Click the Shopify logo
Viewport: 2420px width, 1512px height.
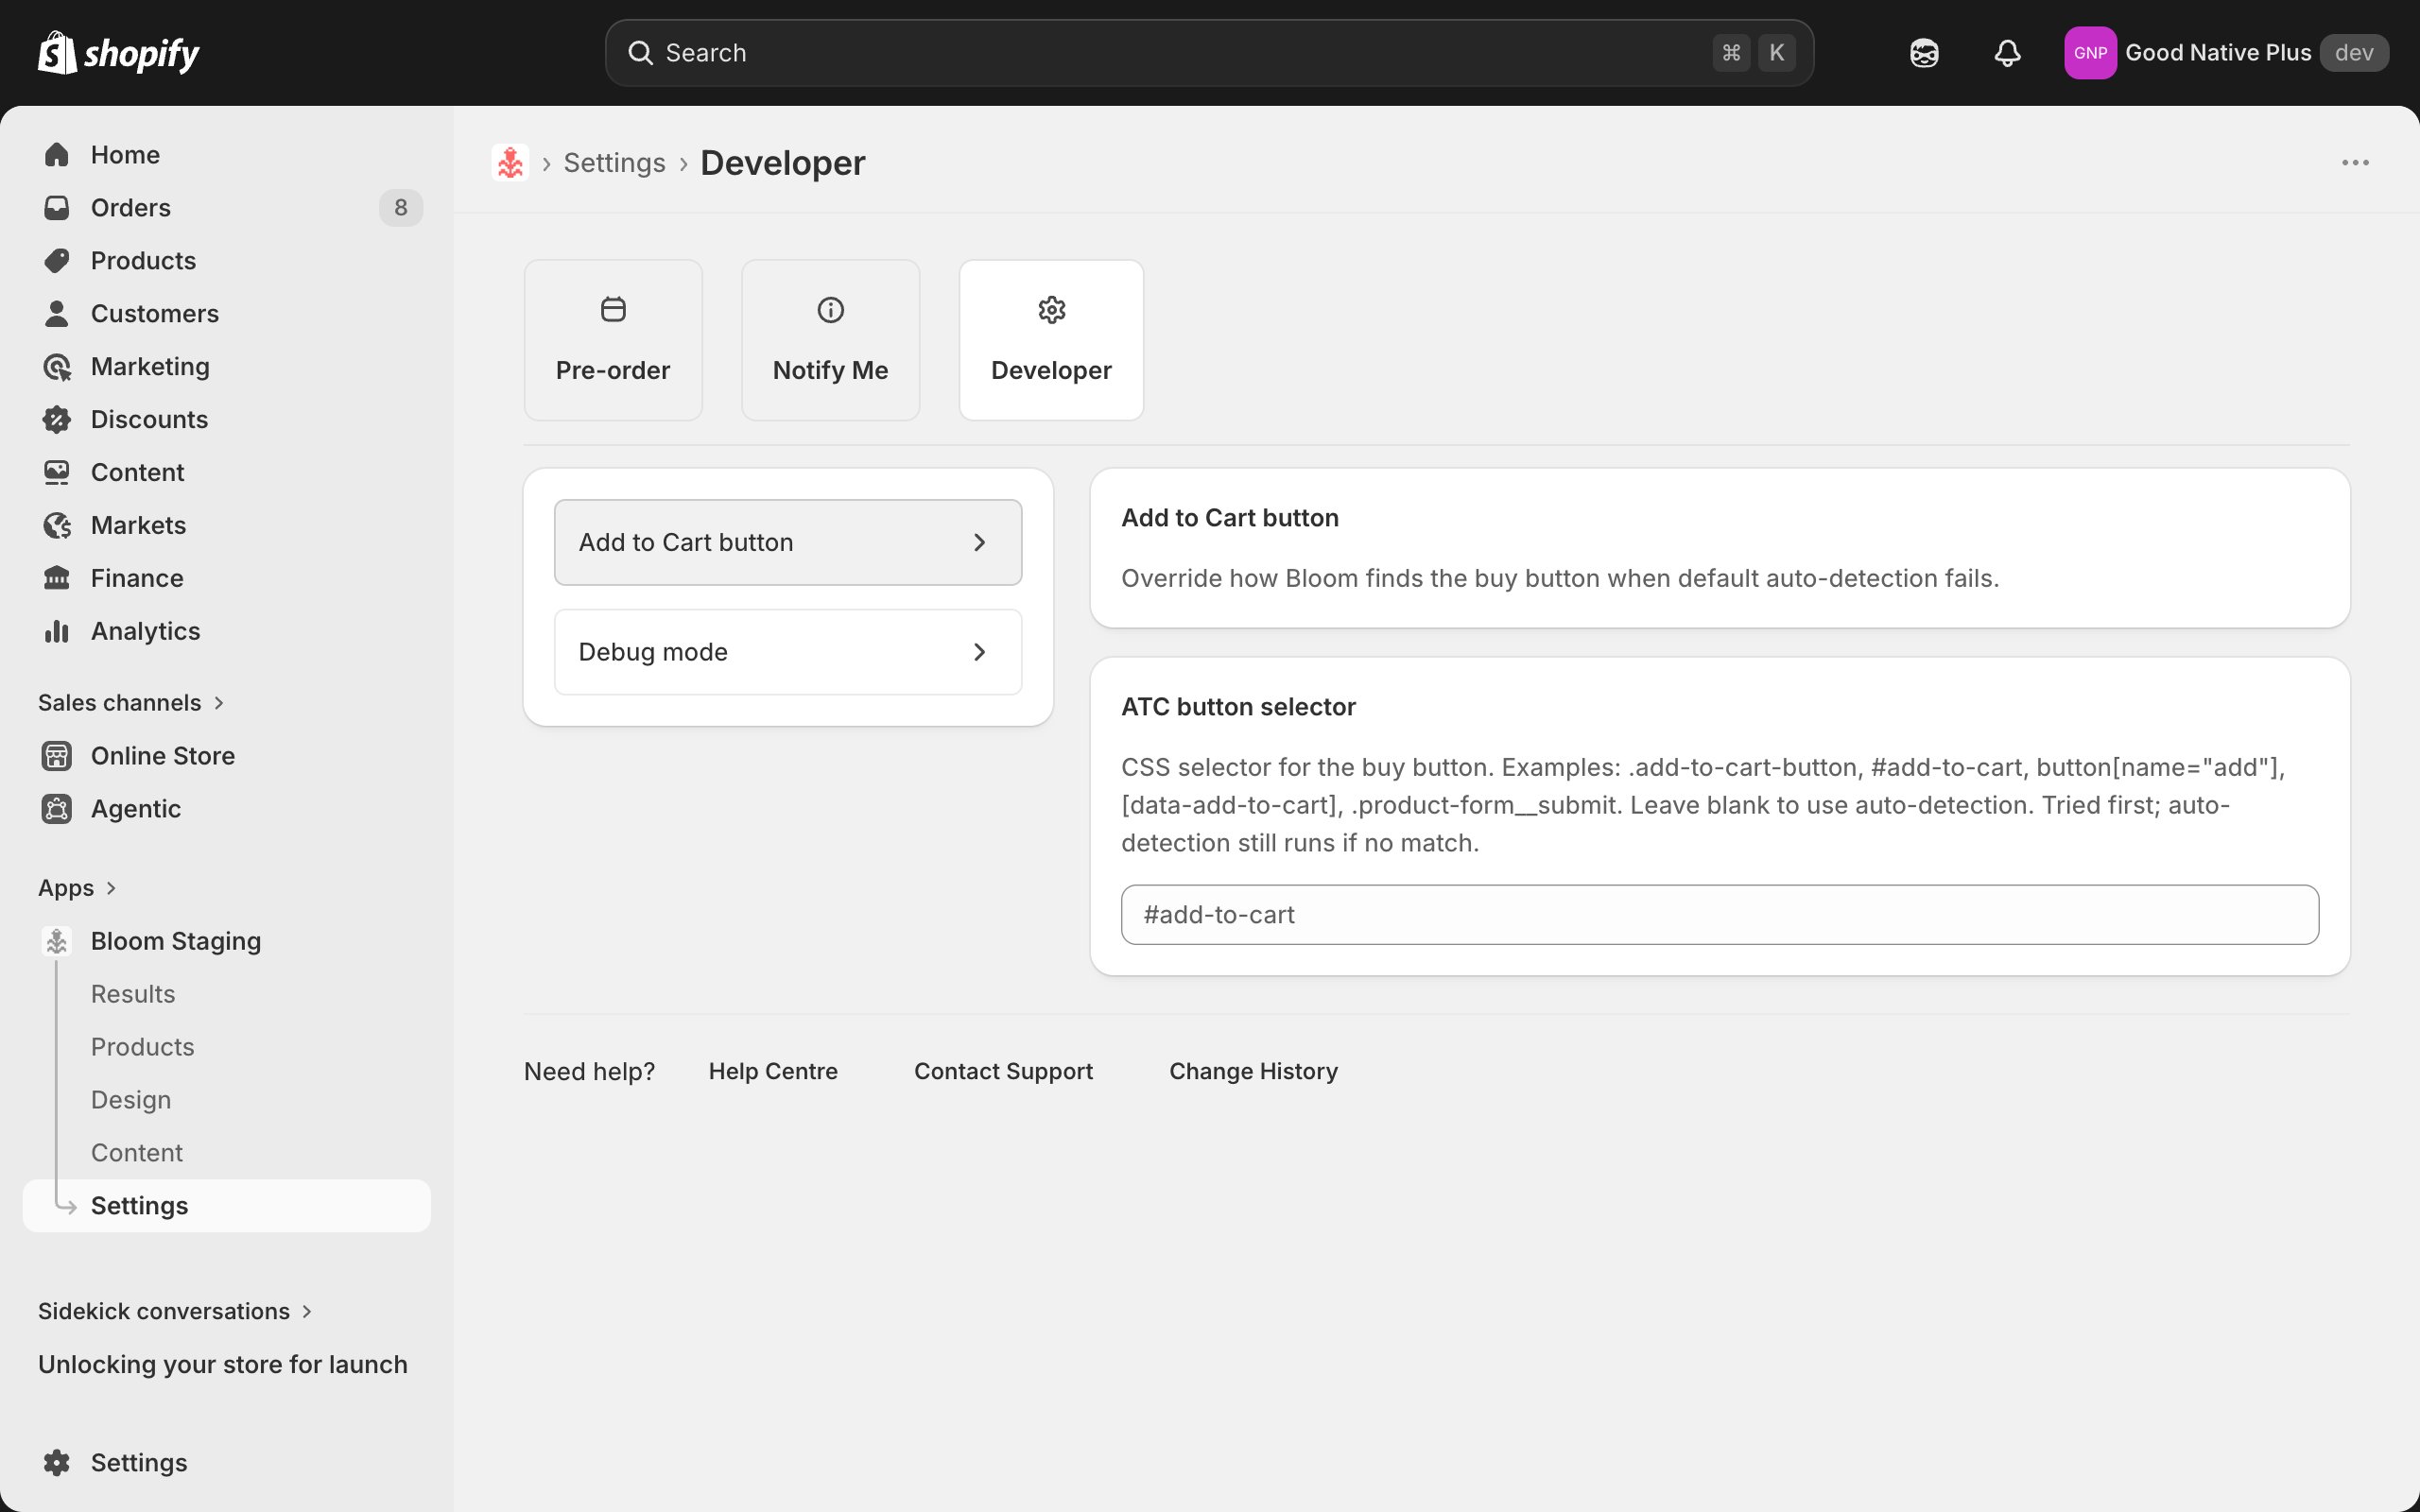[x=118, y=52]
